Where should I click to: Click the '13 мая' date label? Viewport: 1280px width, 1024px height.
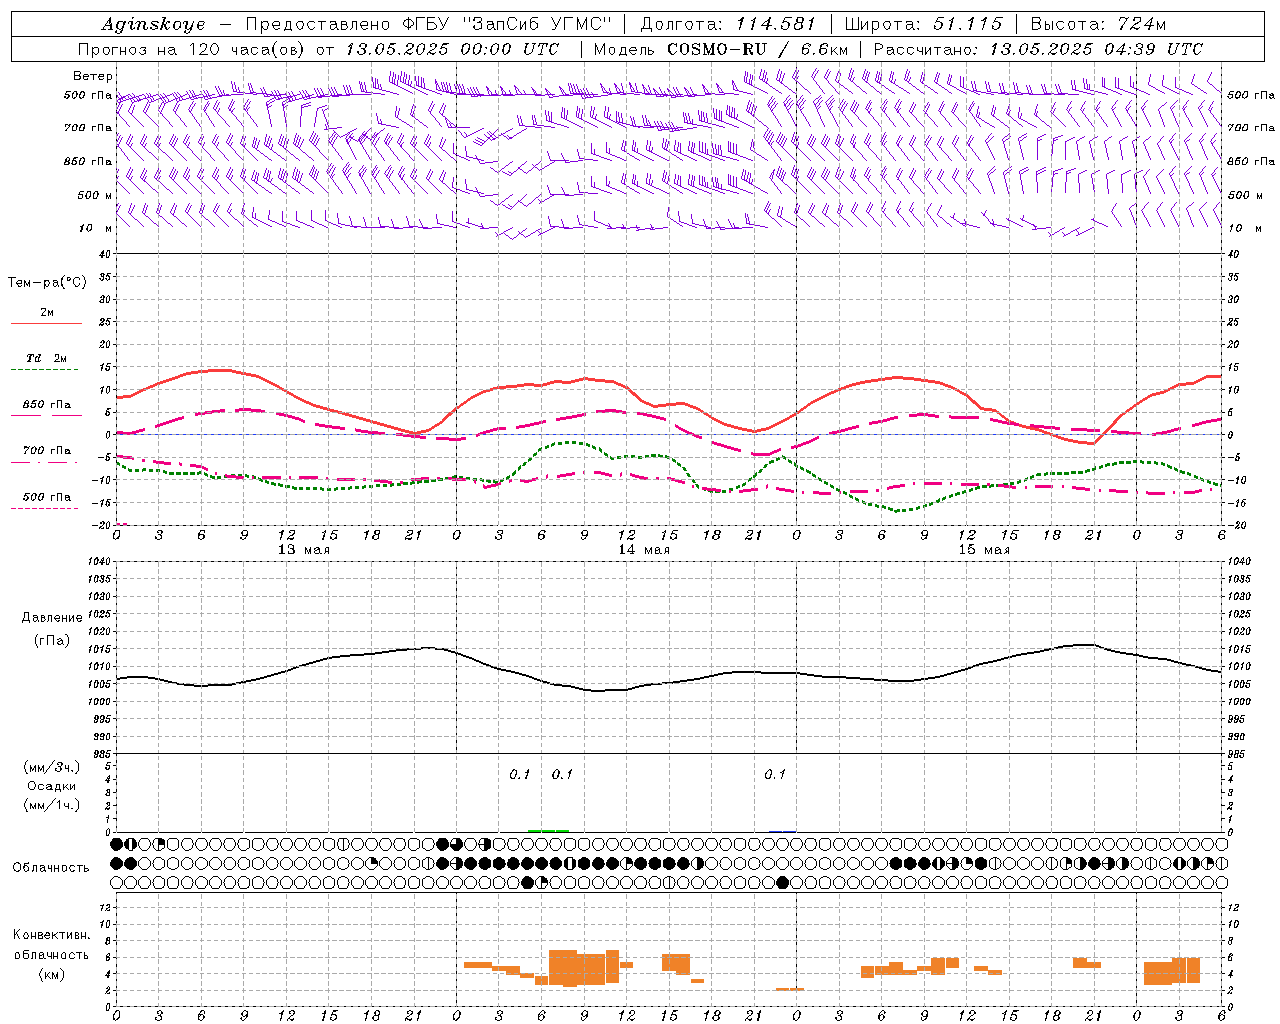click(303, 550)
